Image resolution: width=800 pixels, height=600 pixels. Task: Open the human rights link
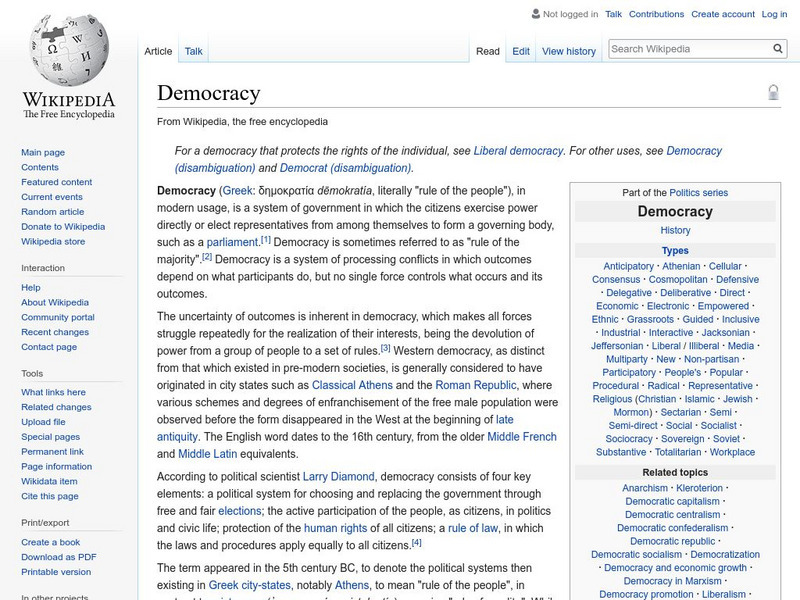tap(335, 528)
